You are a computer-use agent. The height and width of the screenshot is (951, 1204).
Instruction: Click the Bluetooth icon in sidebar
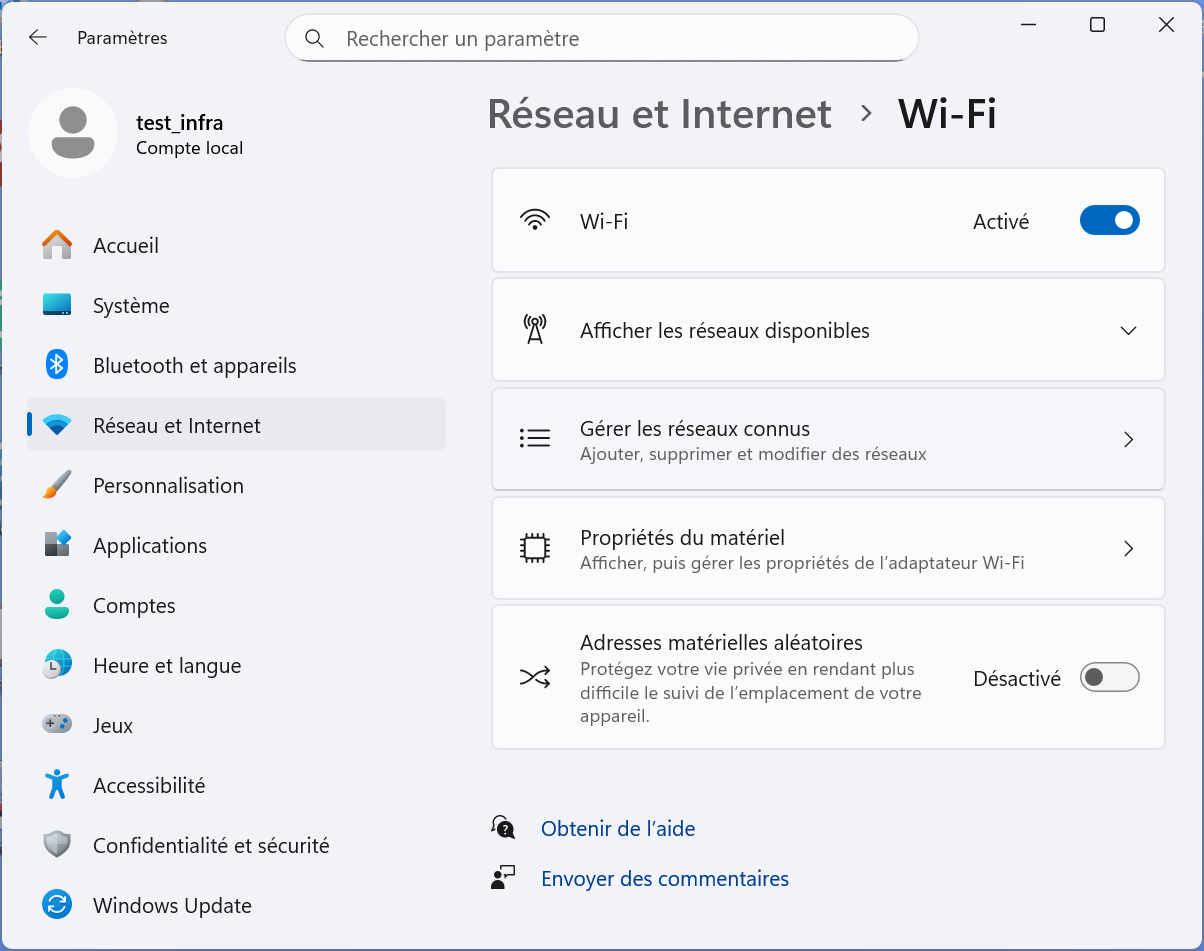pyautogui.click(x=57, y=365)
